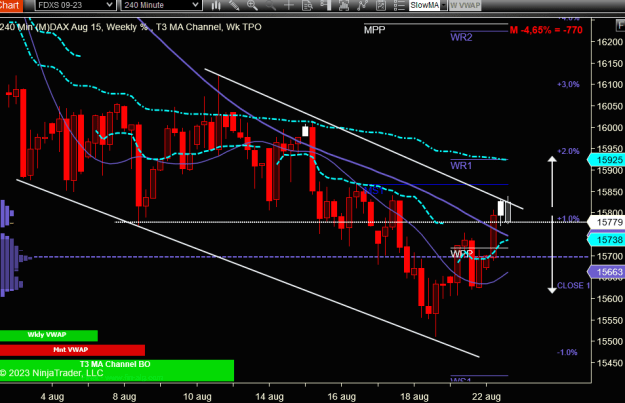Select the Chart tab

click(x=10, y=5)
